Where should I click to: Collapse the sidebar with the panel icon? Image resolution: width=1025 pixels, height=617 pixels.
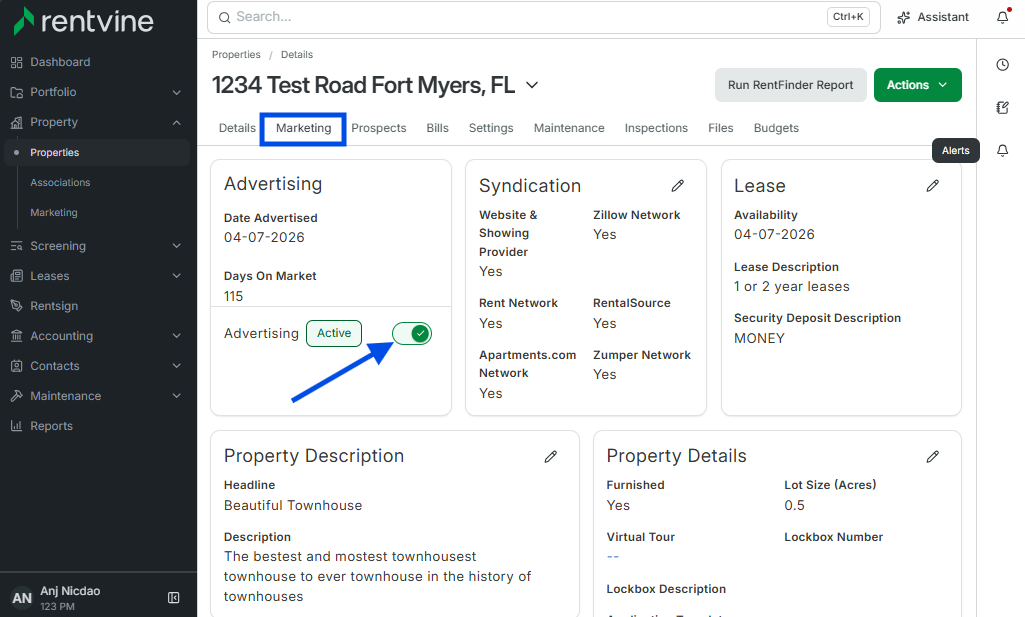coord(174,597)
